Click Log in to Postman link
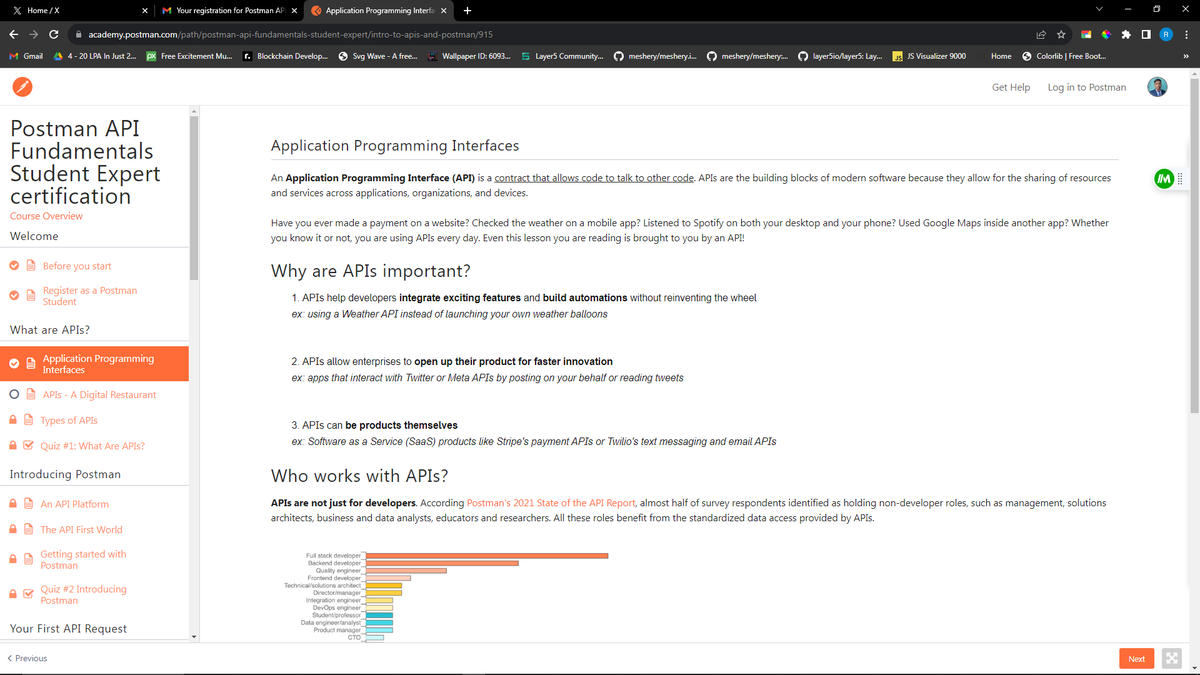The width and height of the screenshot is (1200, 675). (x=1087, y=87)
